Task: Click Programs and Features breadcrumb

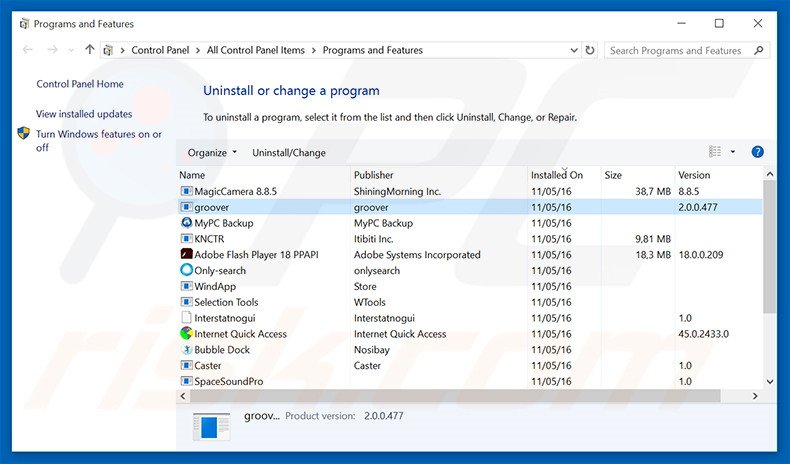Action: pyautogui.click(x=372, y=50)
